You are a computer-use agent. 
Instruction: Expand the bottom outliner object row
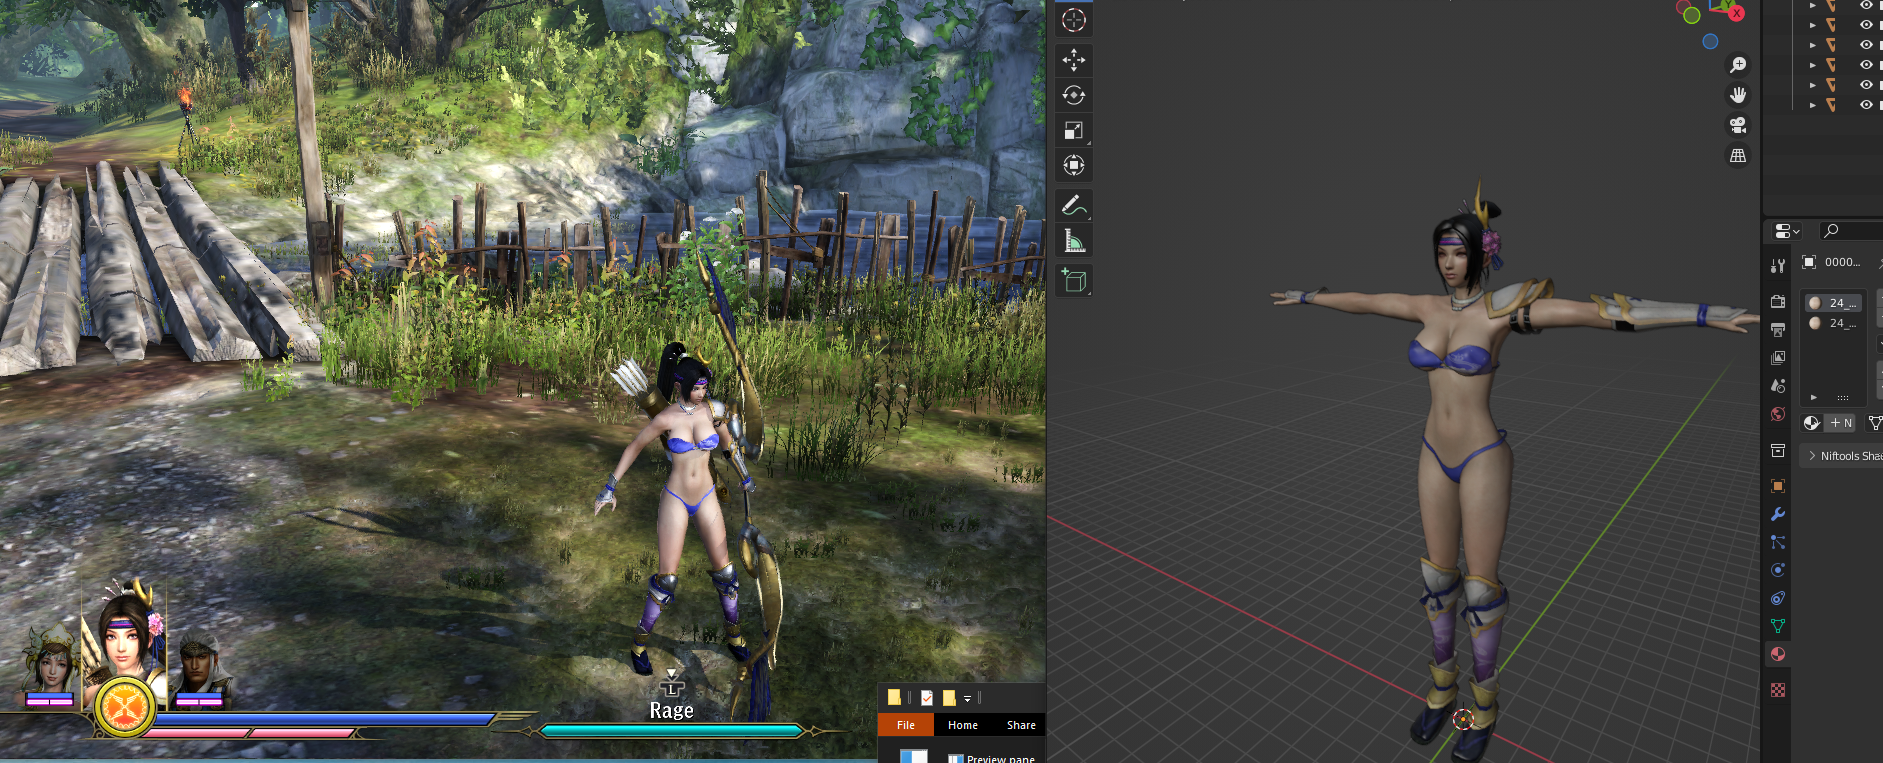pos(1813,105)
